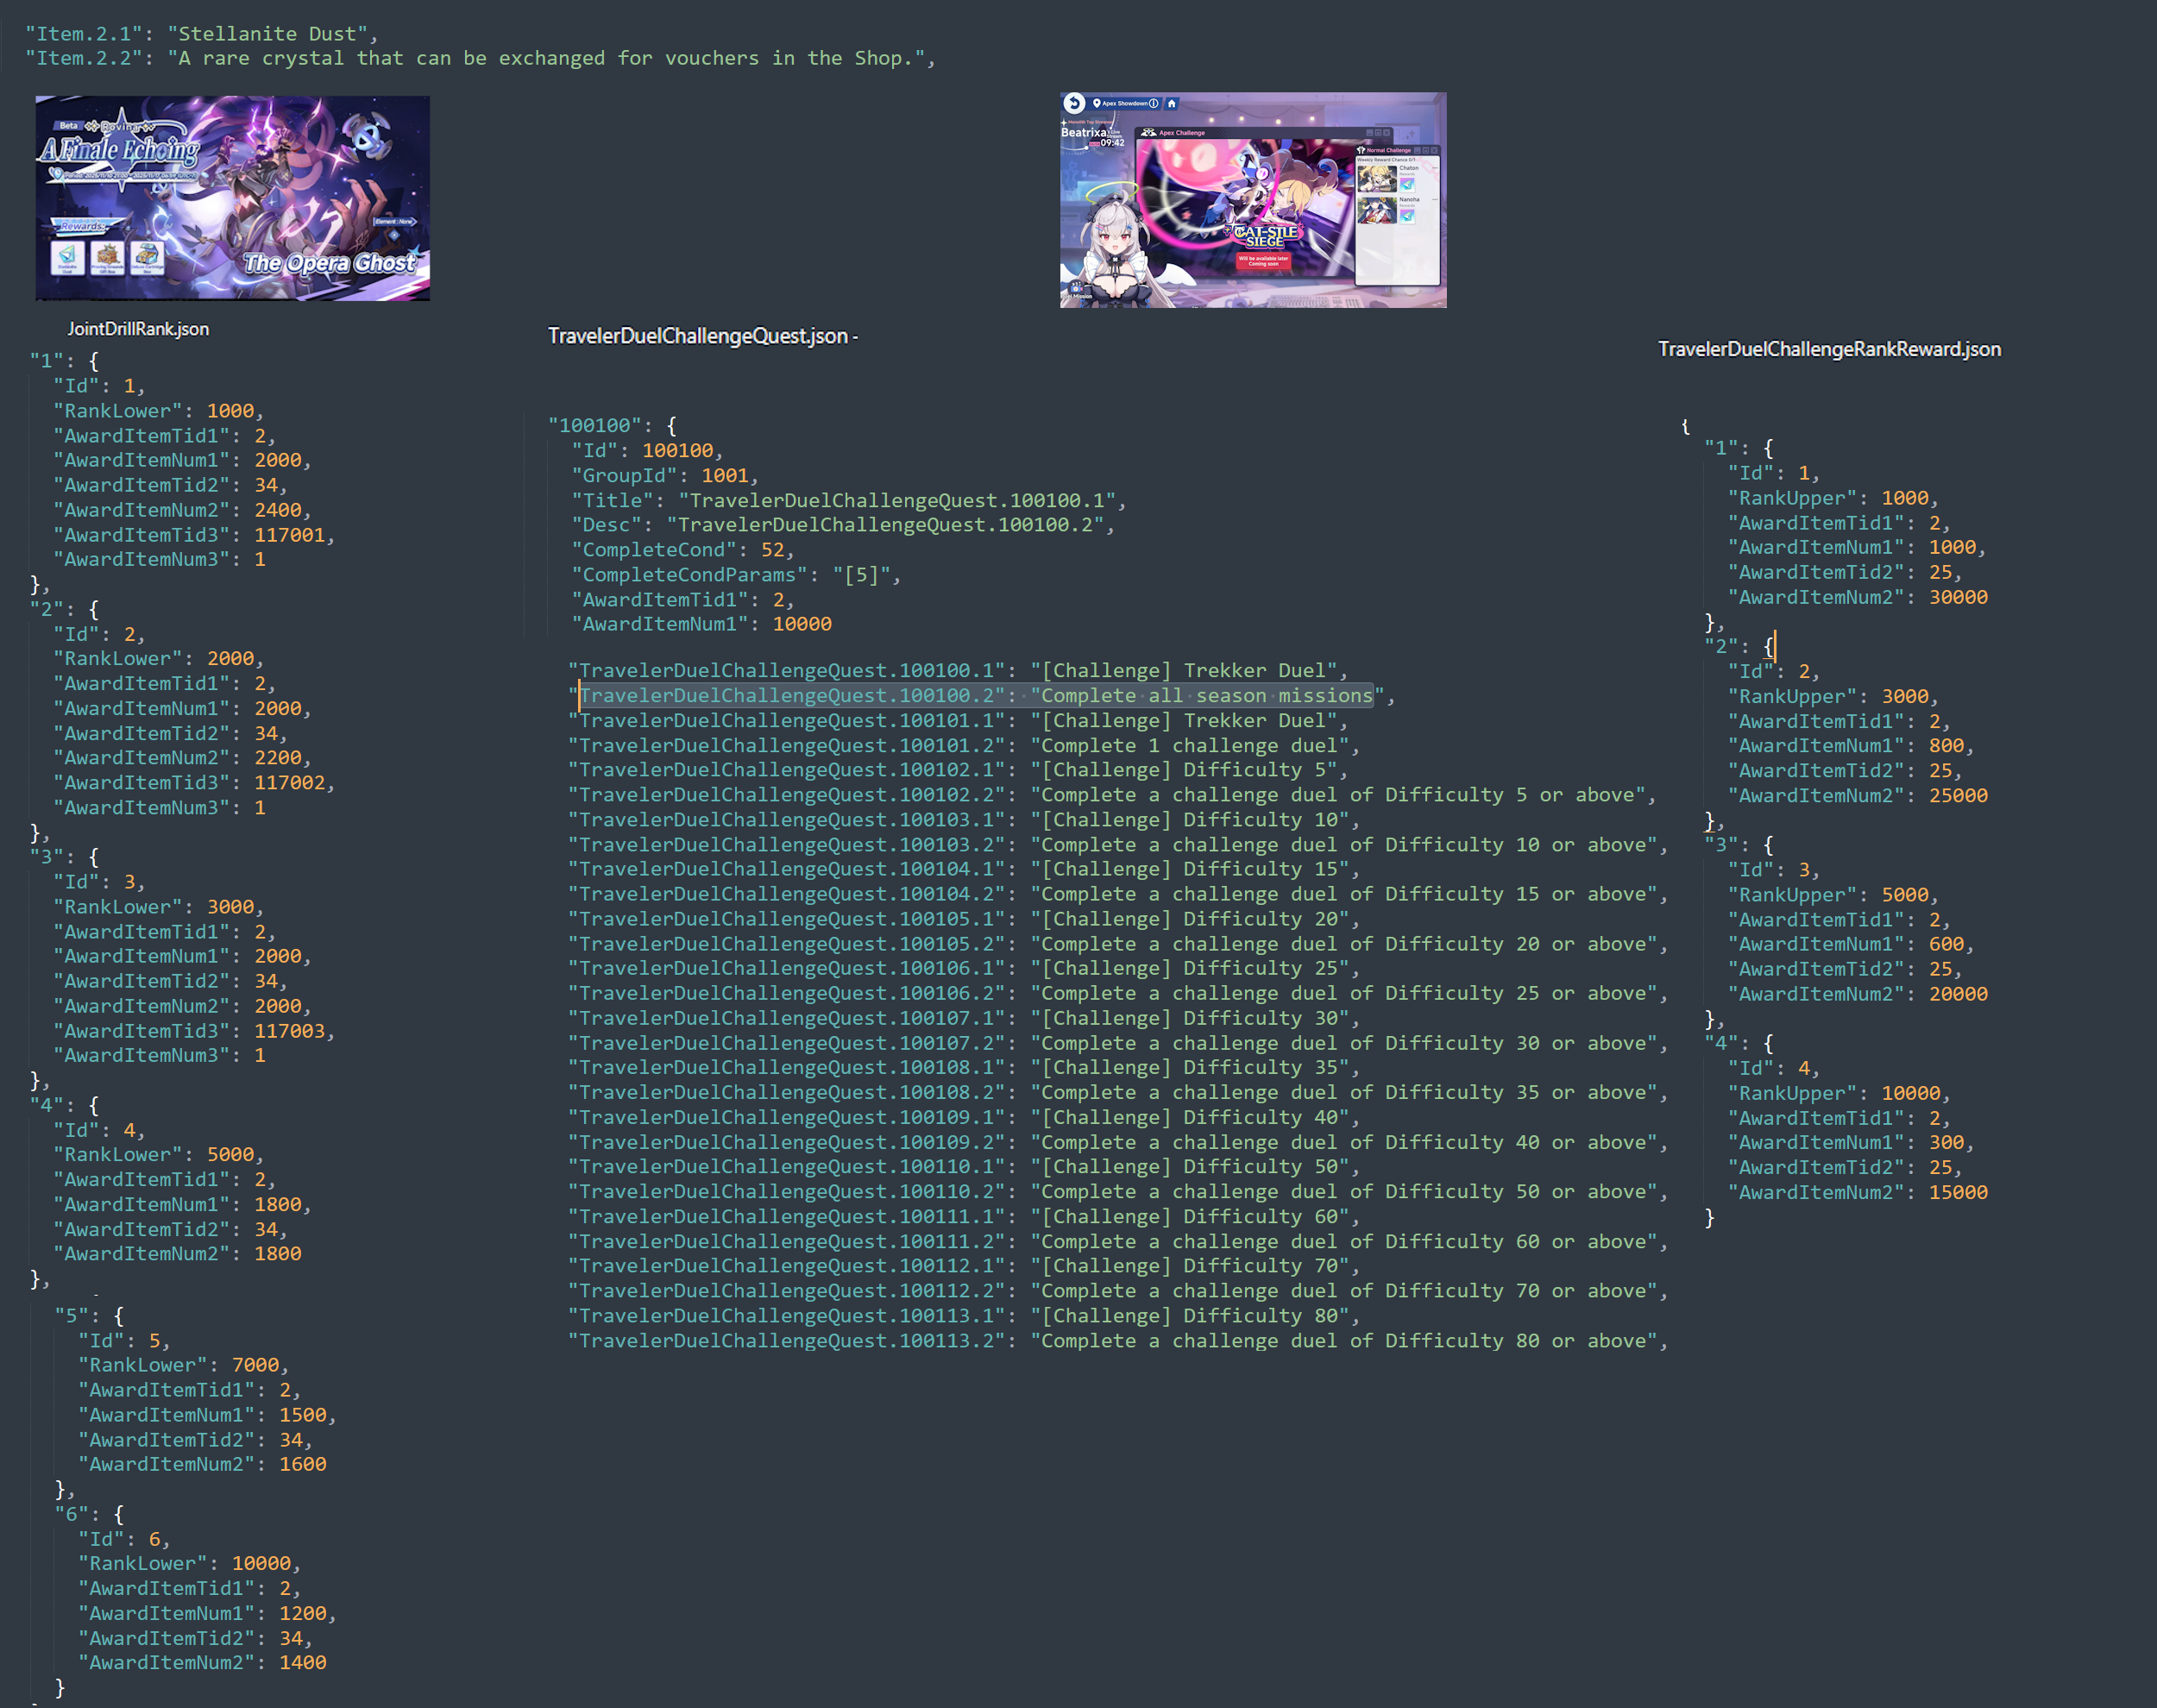Click the red Coming soon button
The height and width of the screenshot is (1708, 2157).
[x=1264, y=262]
